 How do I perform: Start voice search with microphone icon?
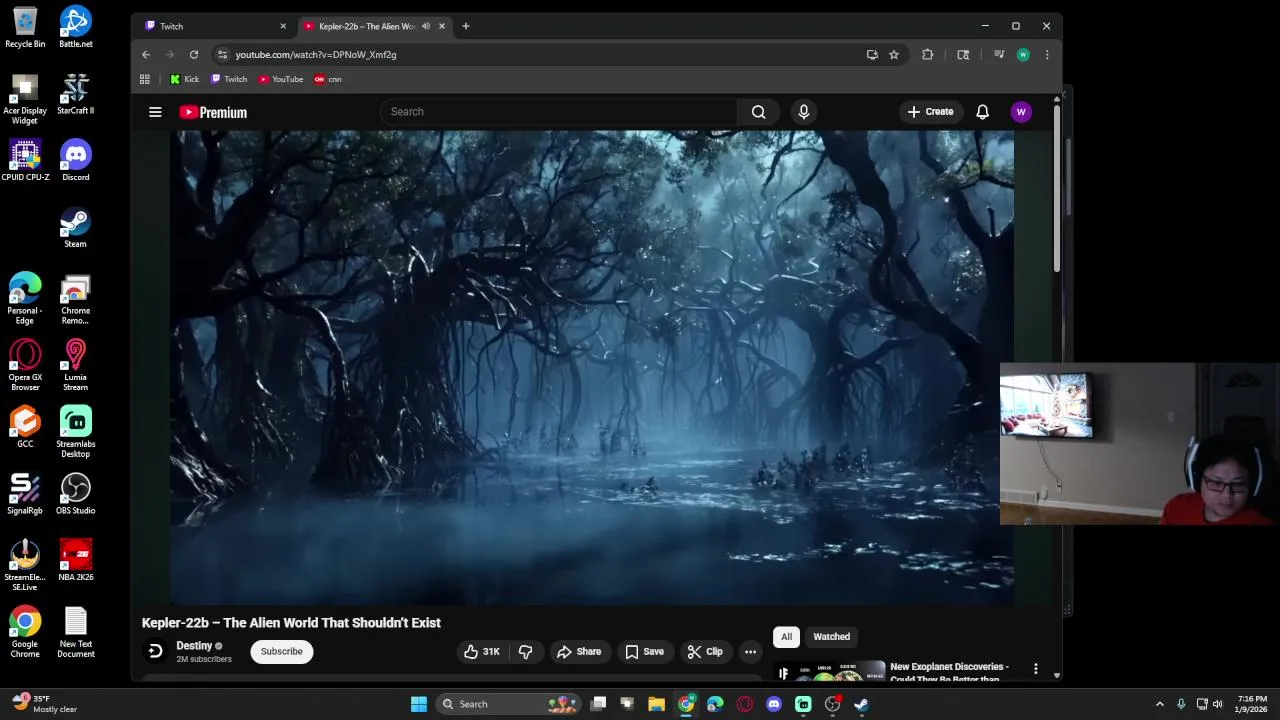803,112
